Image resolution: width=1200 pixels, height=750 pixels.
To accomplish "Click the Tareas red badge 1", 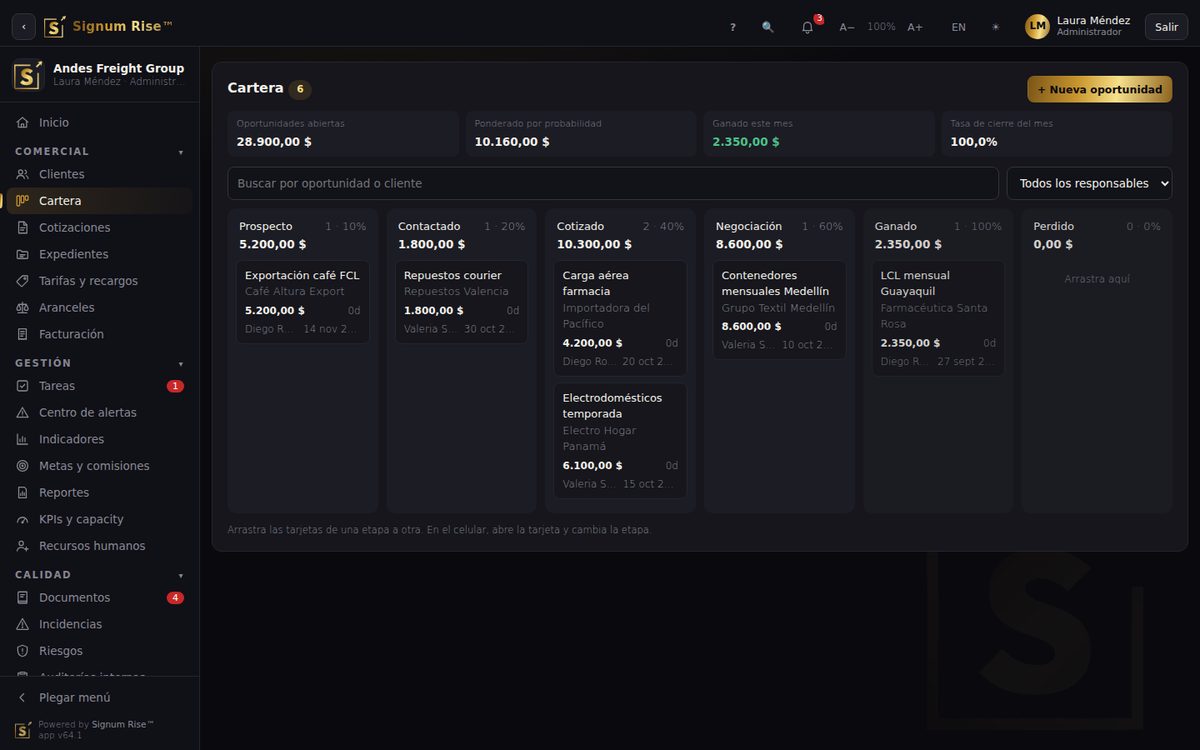I will click(x=175, y=386).
